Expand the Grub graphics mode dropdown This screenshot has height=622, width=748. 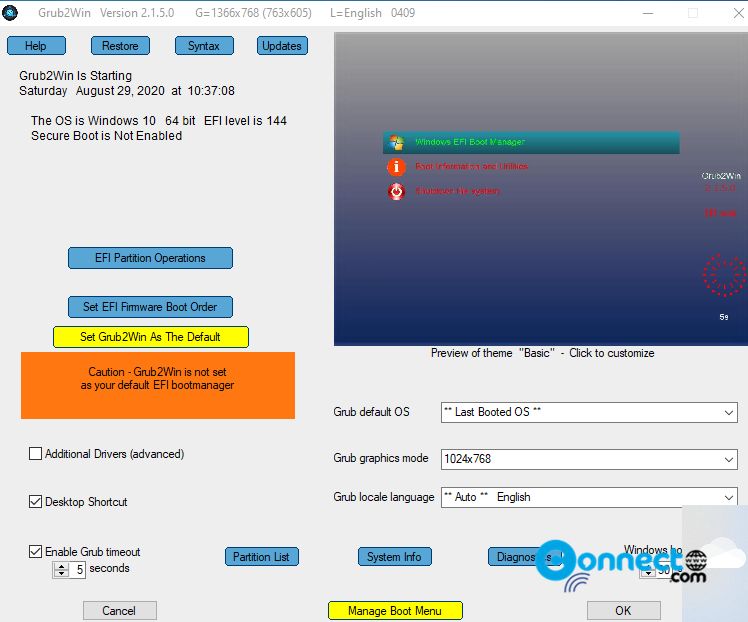tap(588, 459)
